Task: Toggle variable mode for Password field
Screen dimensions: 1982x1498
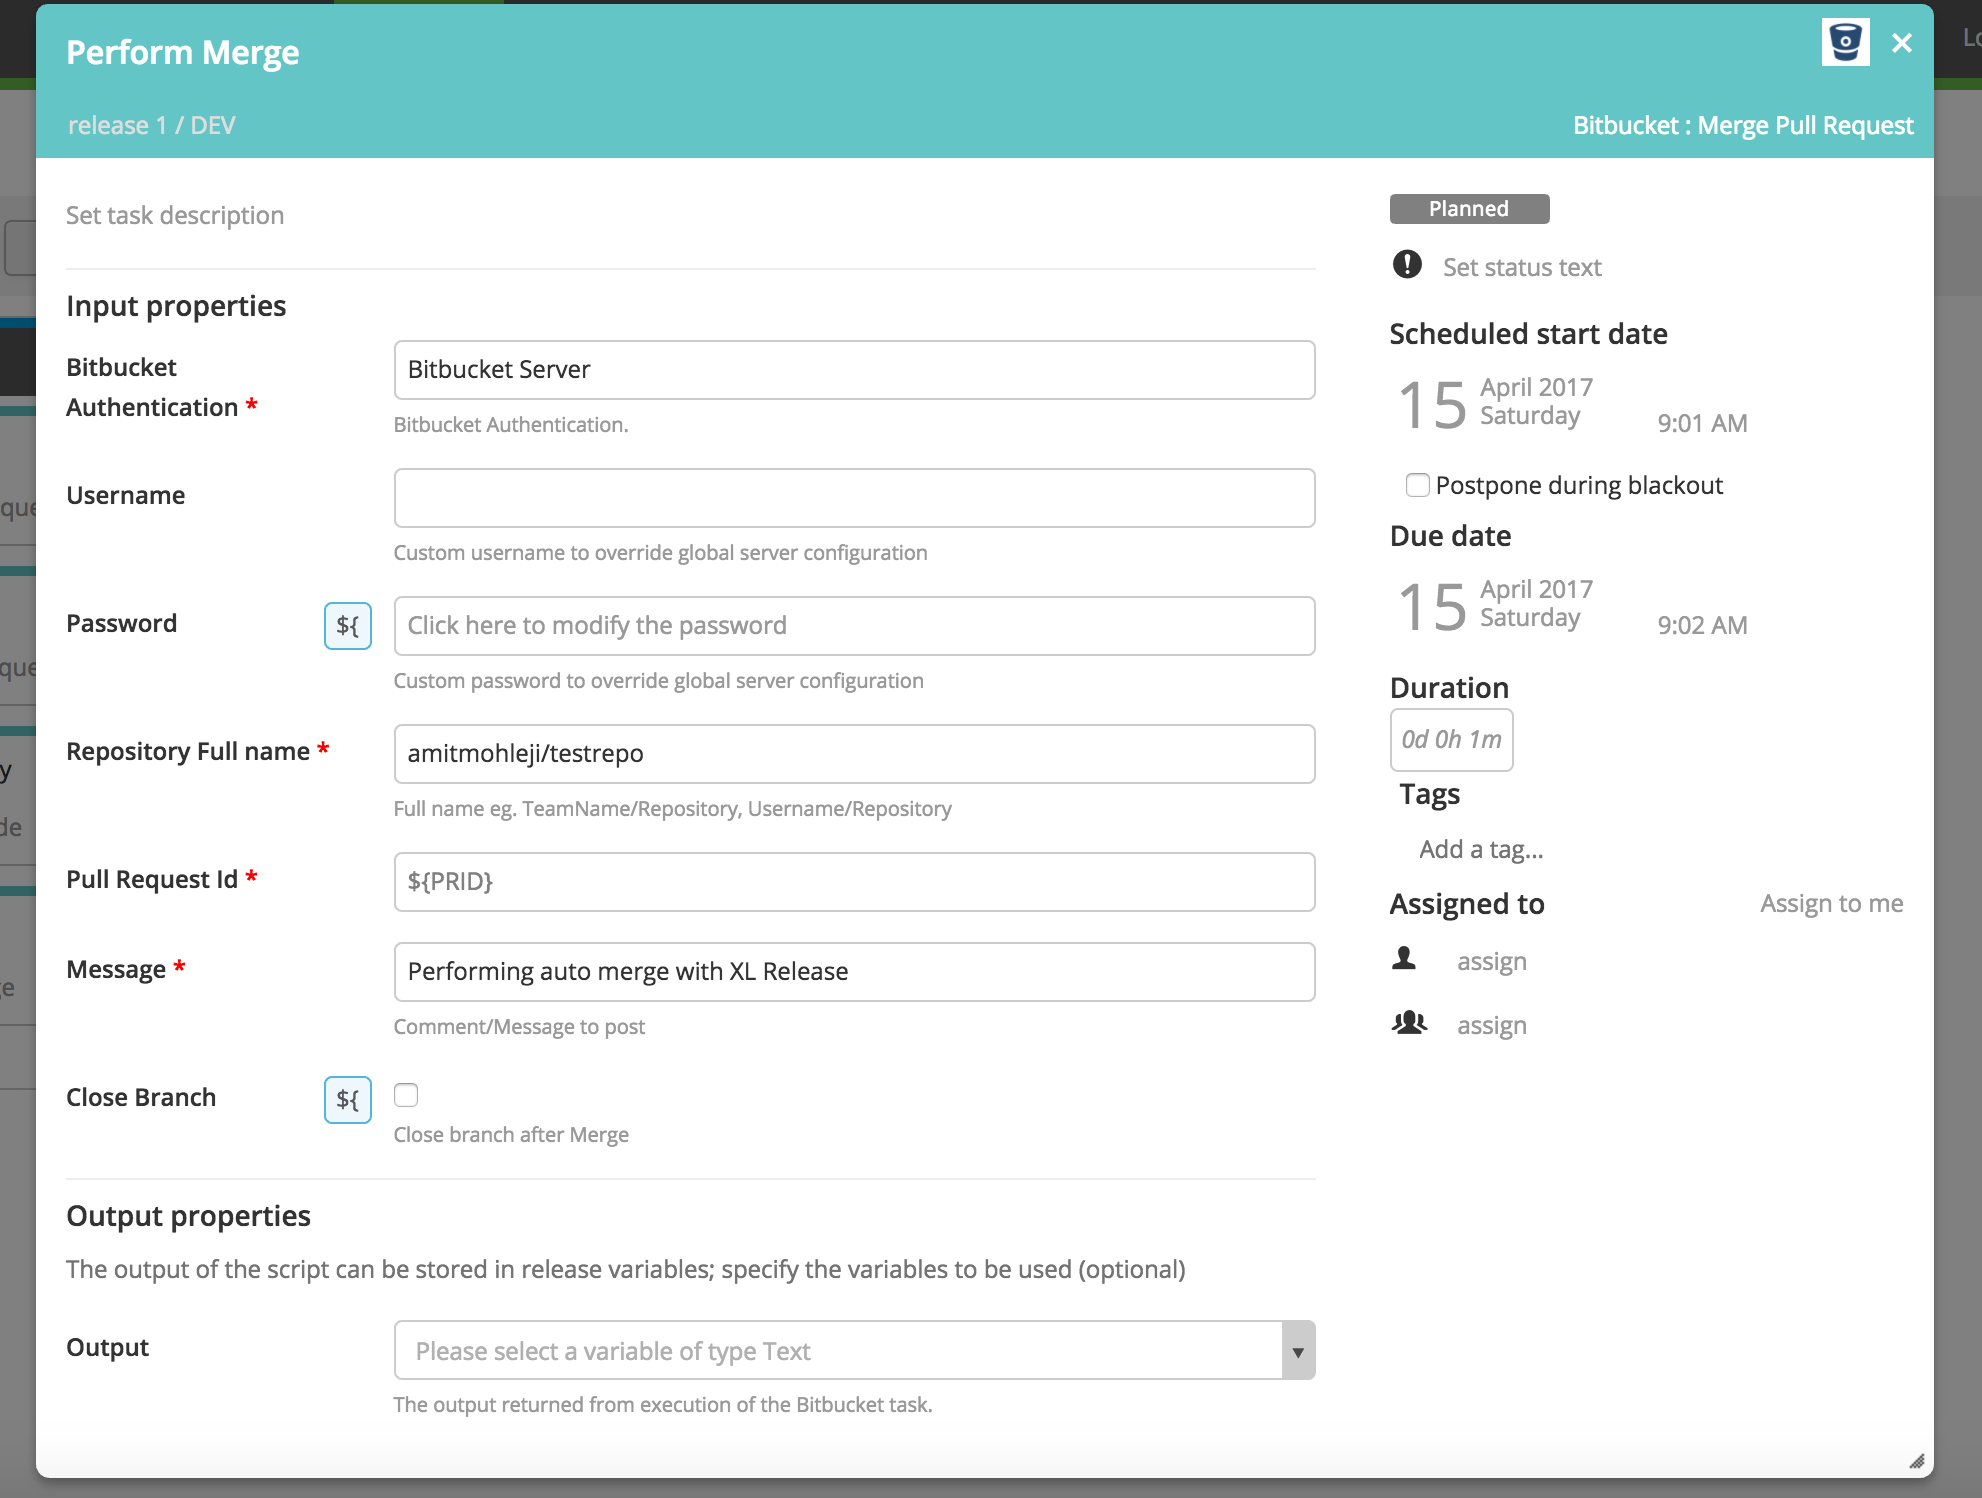Action: pyautogui.click(x=347, y=626)
